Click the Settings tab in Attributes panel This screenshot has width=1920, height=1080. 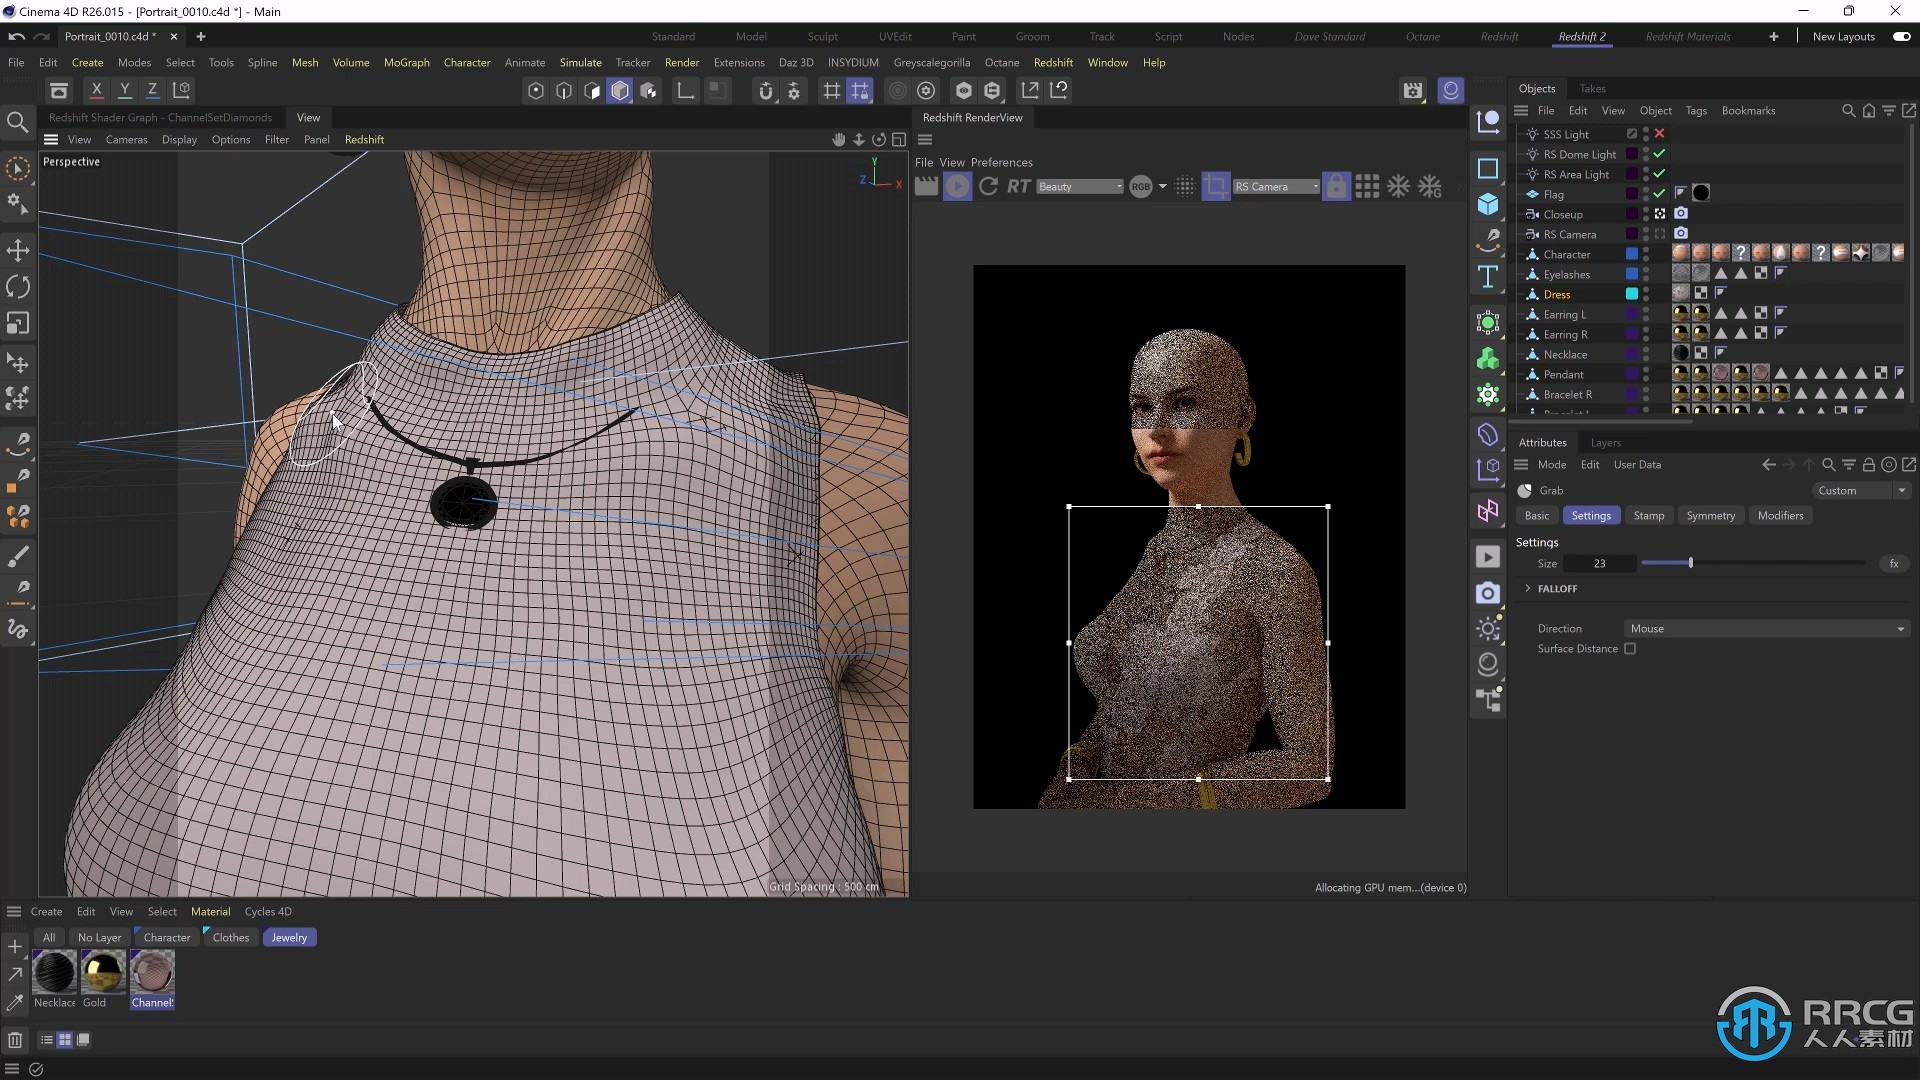click(1589, 514)
